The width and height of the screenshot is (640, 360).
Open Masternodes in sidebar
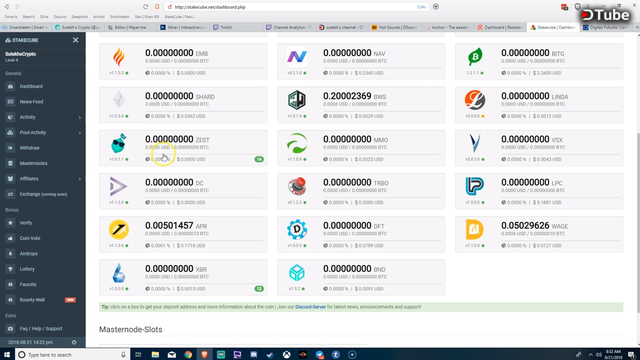(x=33, y=163)
